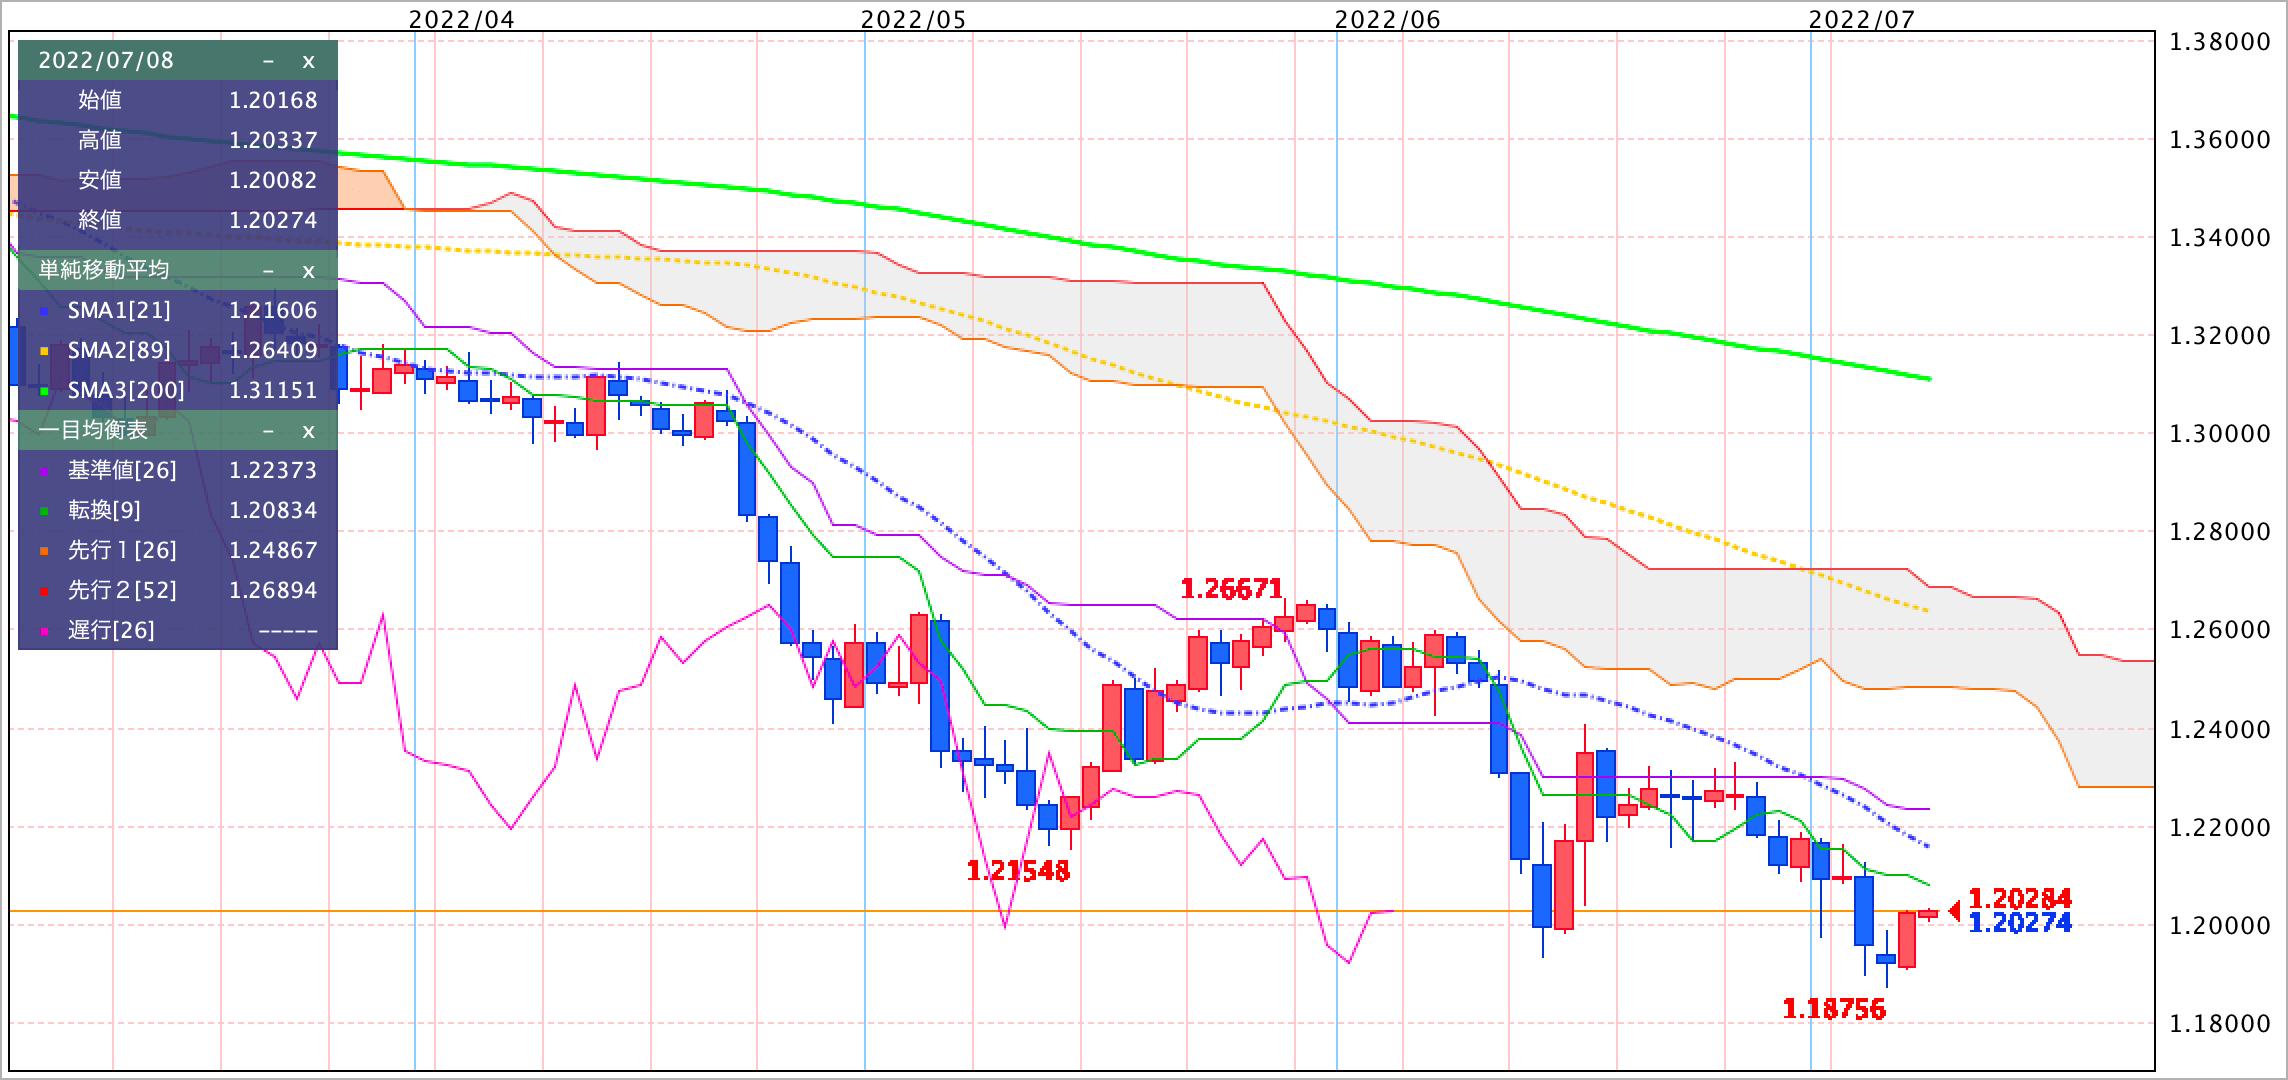Click the red current-price arrow marker
Viewport: 2288px width, 1080px height.
1954,911
